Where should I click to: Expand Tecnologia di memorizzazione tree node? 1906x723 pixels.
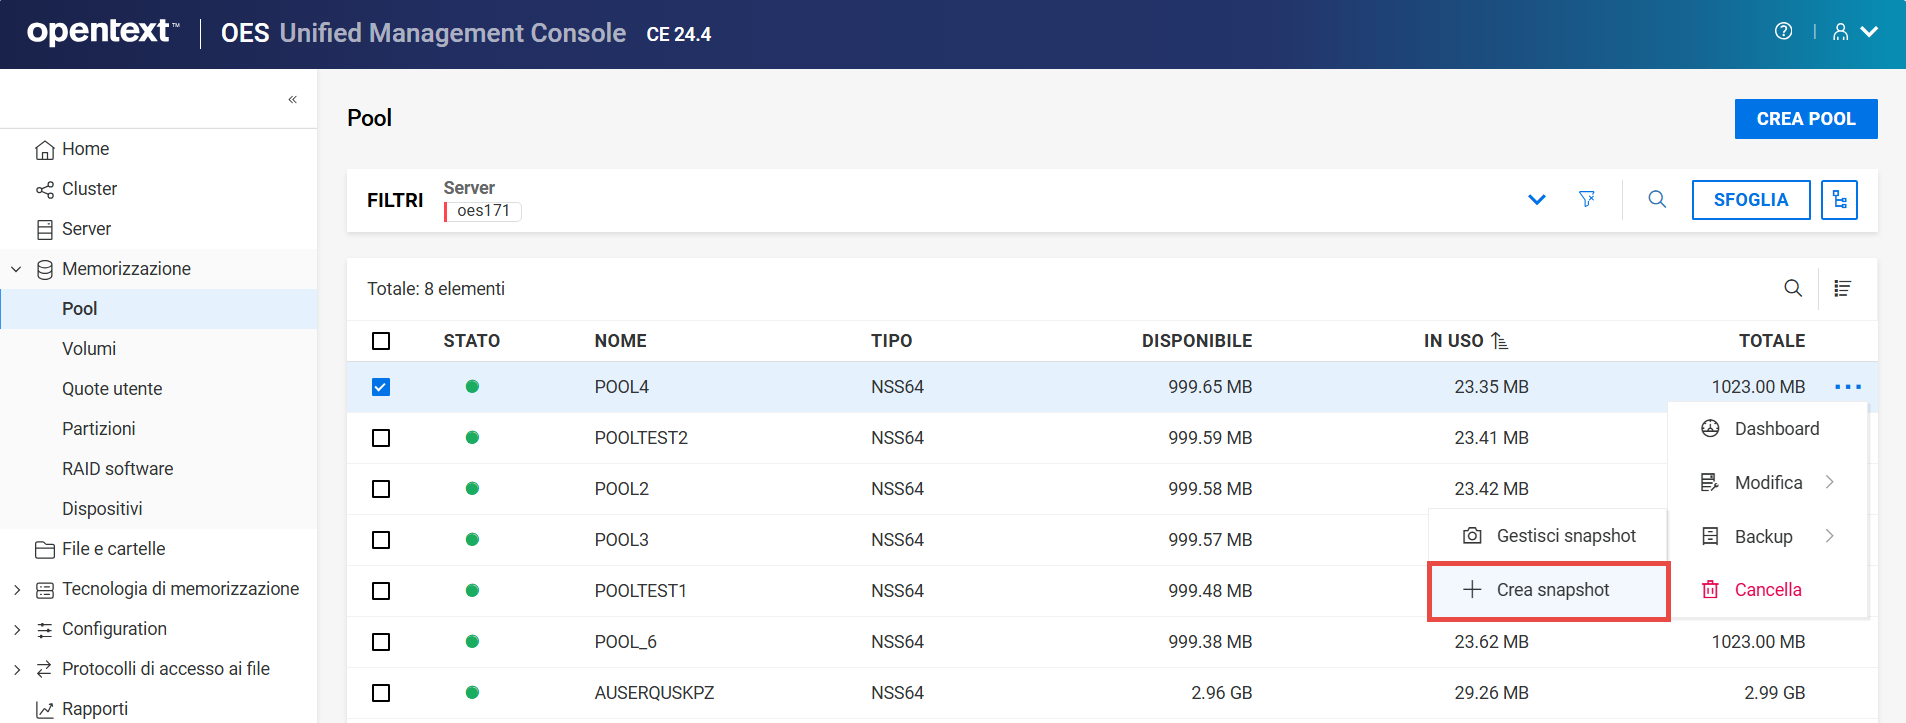click(x=17, y=590)
